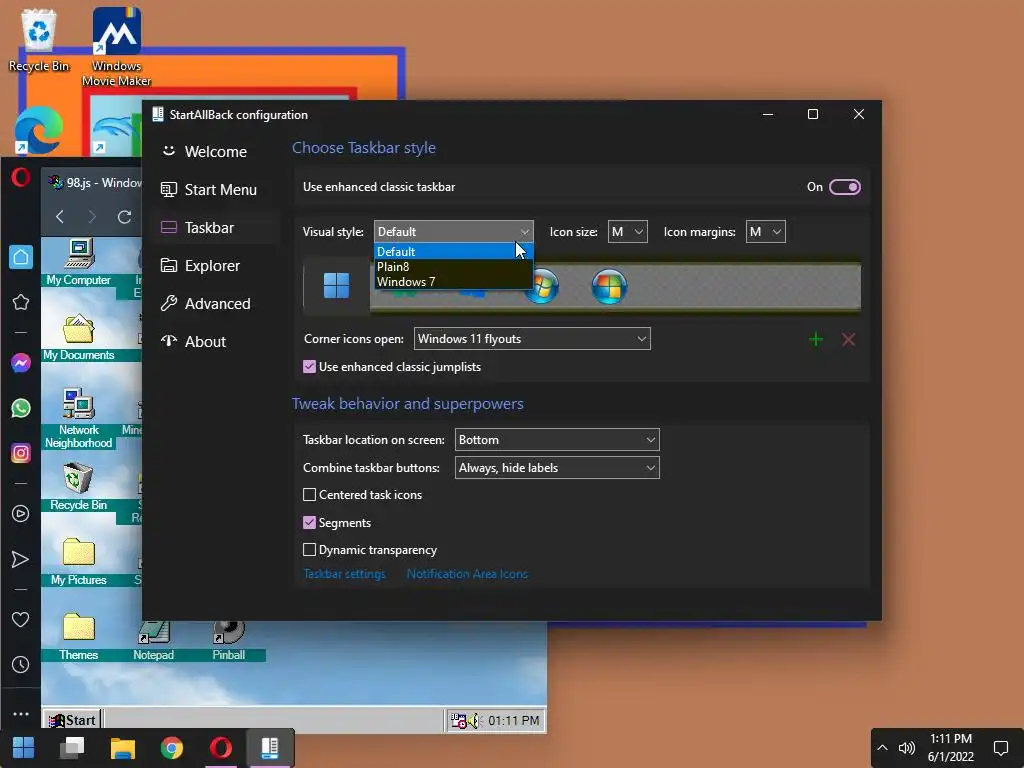
Task: Open WhatsApp in Opera sidebar
Action: (21, 408)
